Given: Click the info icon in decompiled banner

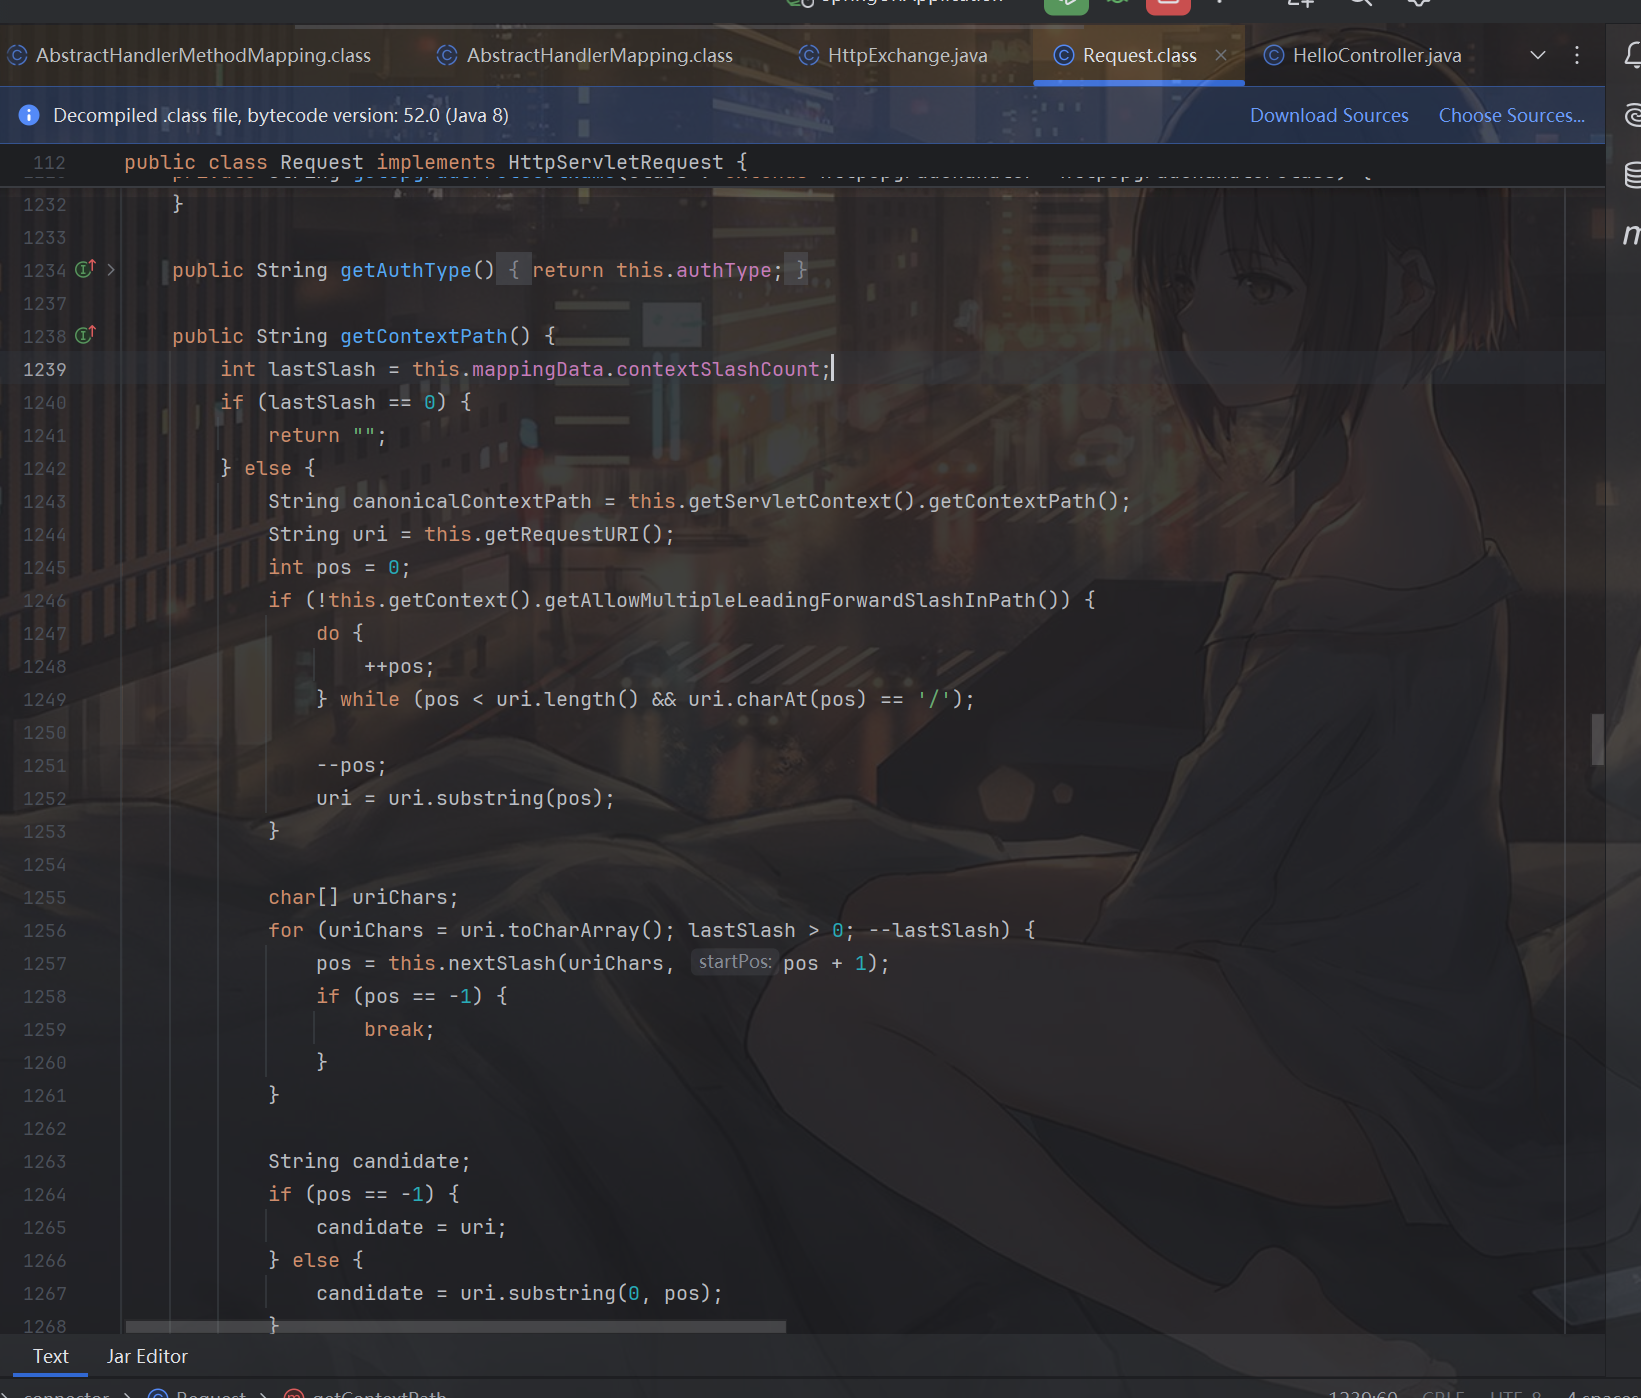Looking at the screenshot, I should tap(29, 115).
